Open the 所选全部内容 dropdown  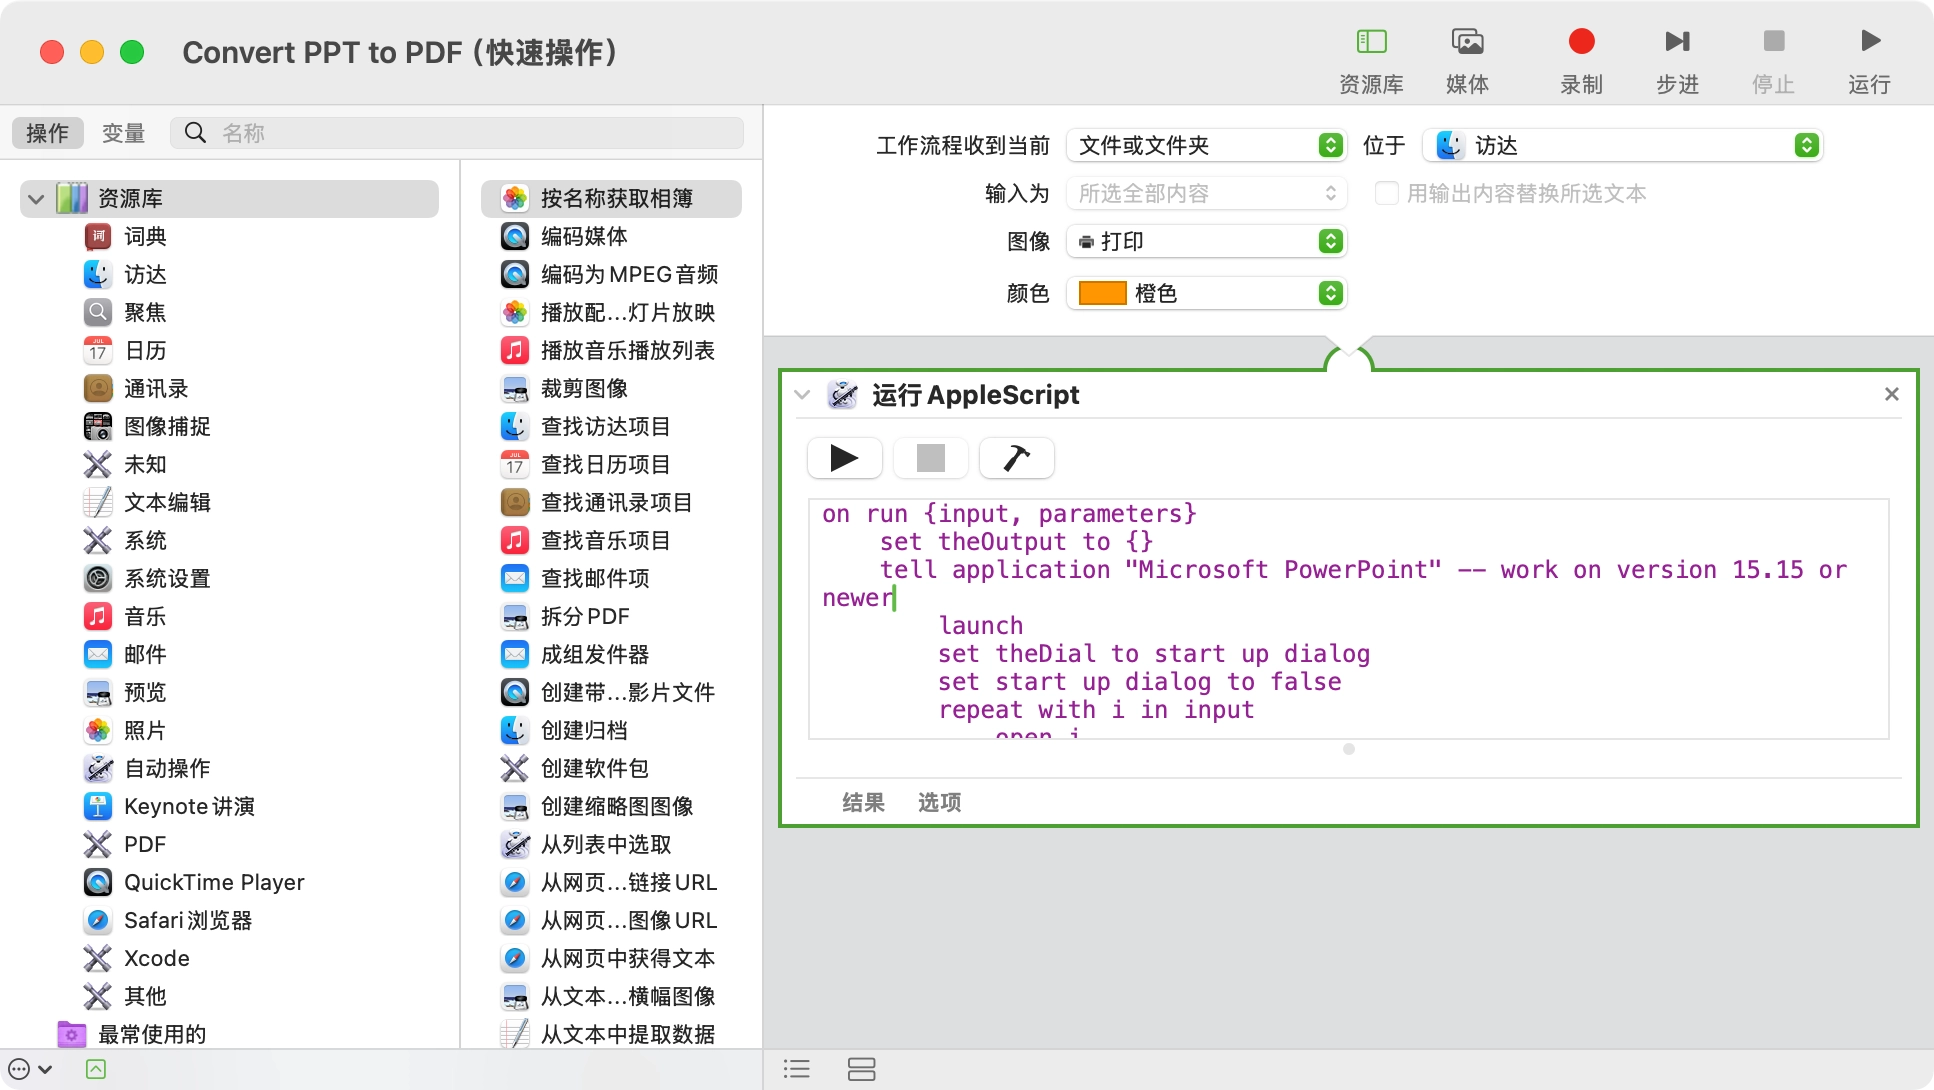coord(1206,193)
